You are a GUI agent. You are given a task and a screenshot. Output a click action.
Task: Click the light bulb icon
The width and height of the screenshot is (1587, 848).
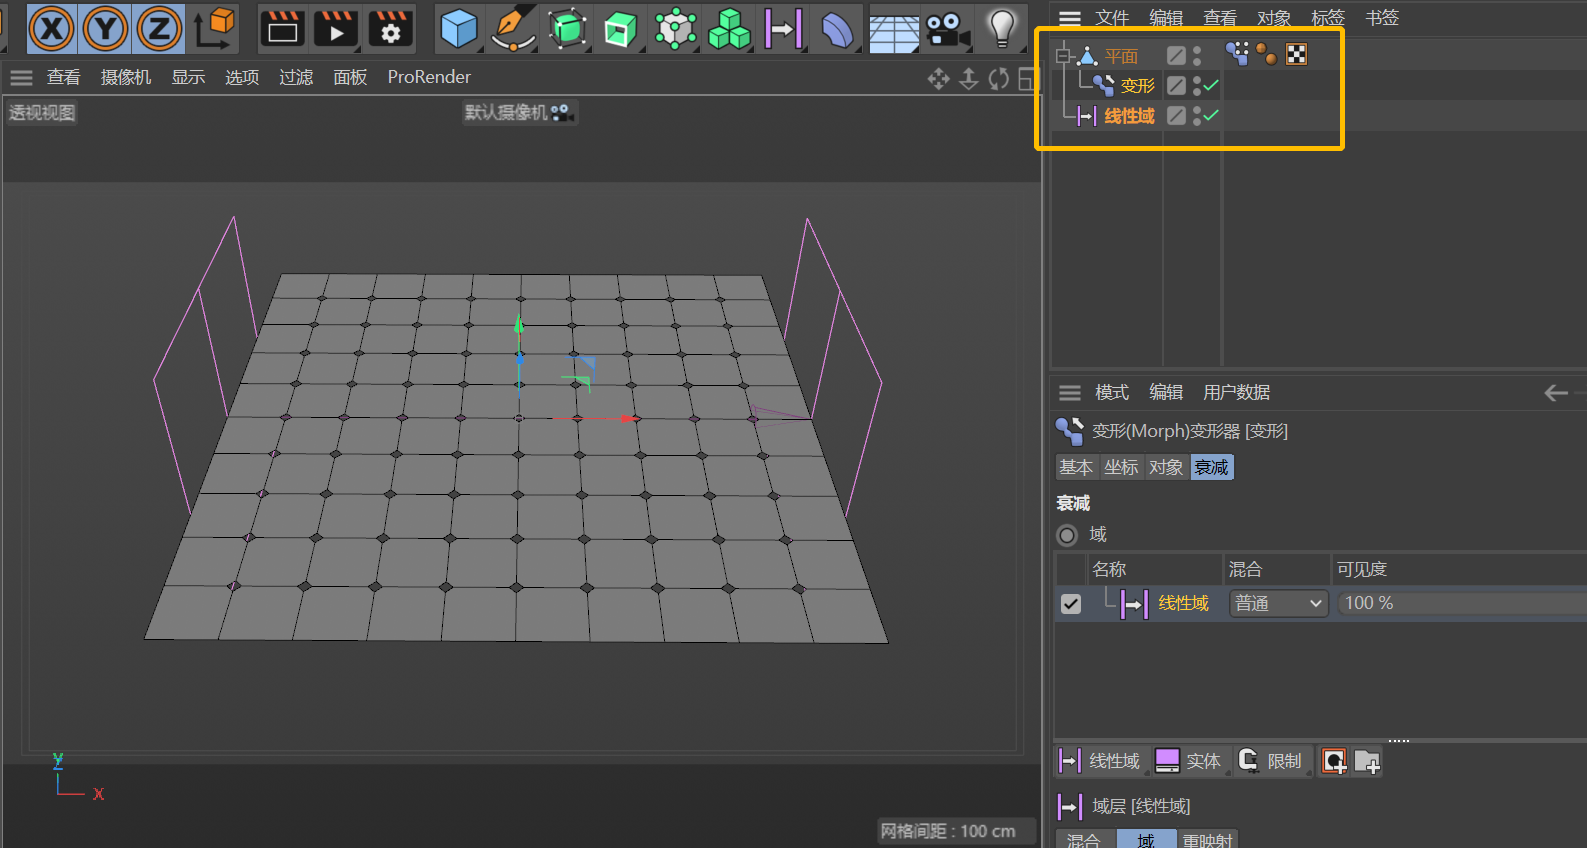[1002, 29]
